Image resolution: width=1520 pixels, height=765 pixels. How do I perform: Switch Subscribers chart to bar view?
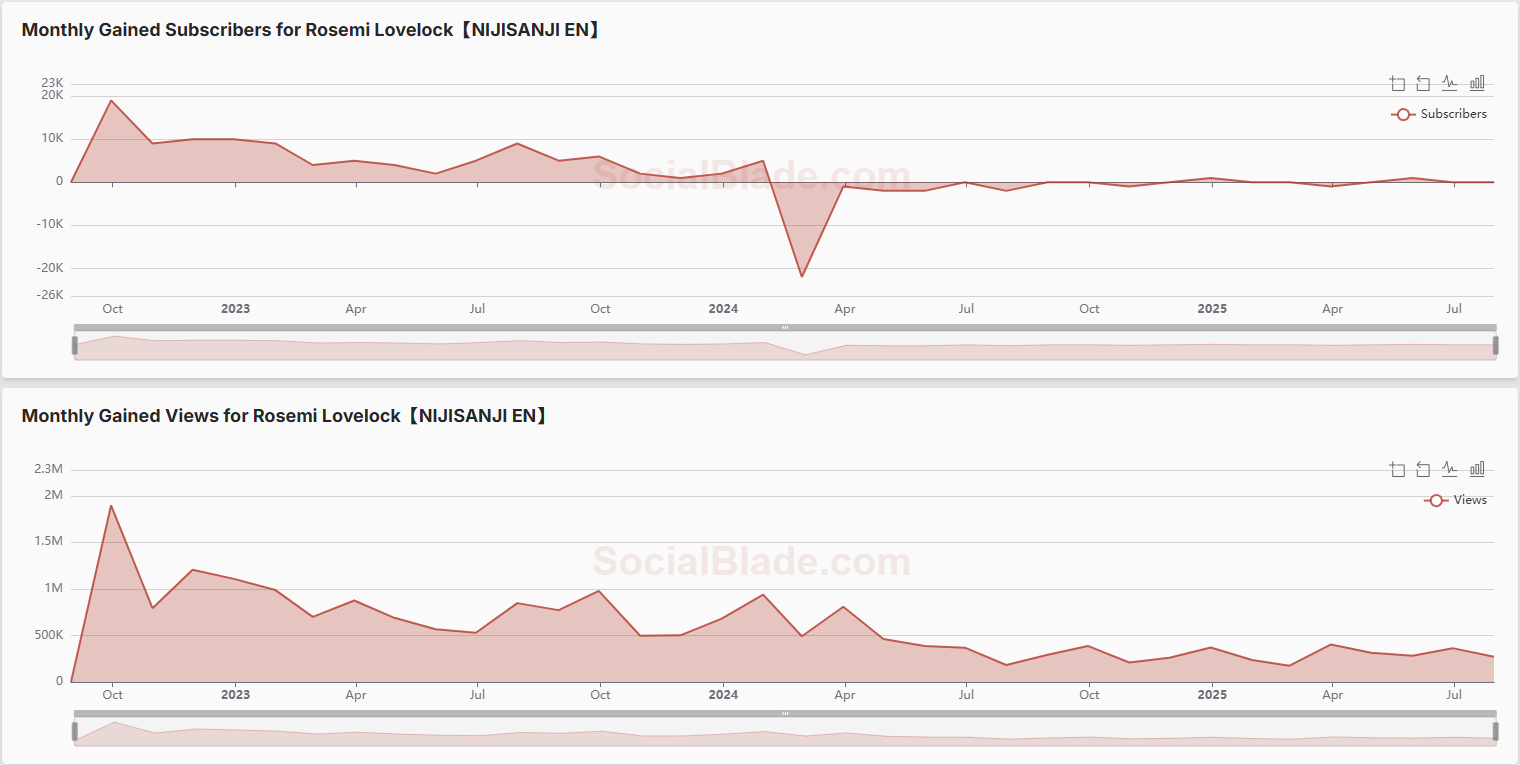coord(1477,83)
